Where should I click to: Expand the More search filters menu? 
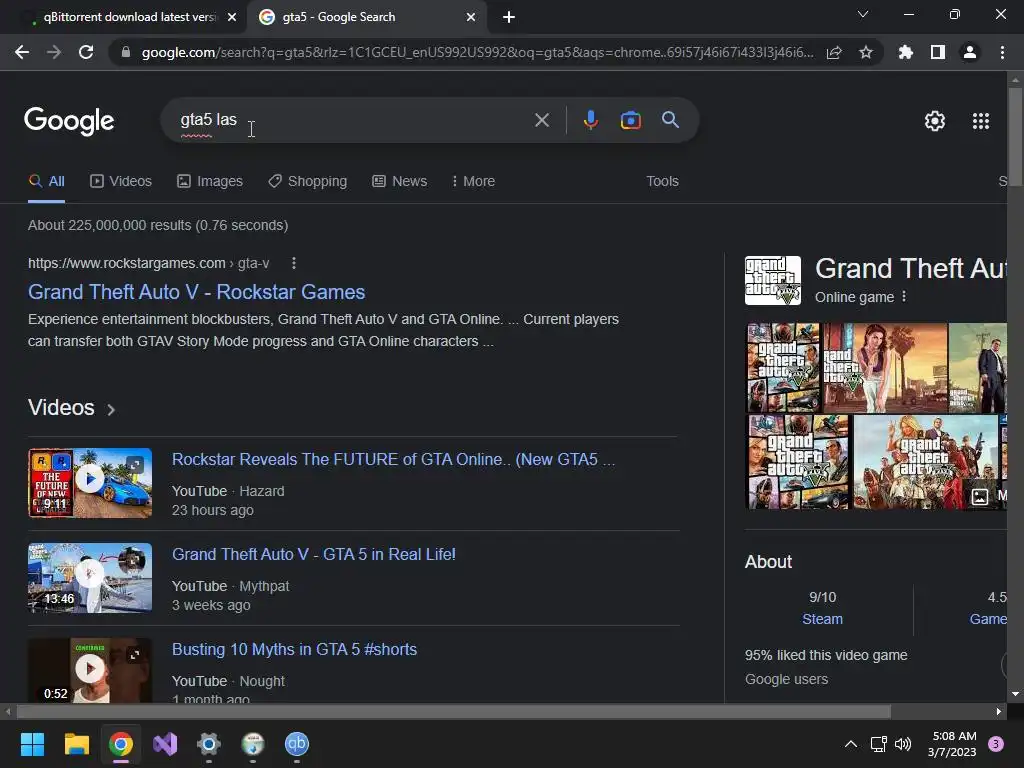[473, 181]
